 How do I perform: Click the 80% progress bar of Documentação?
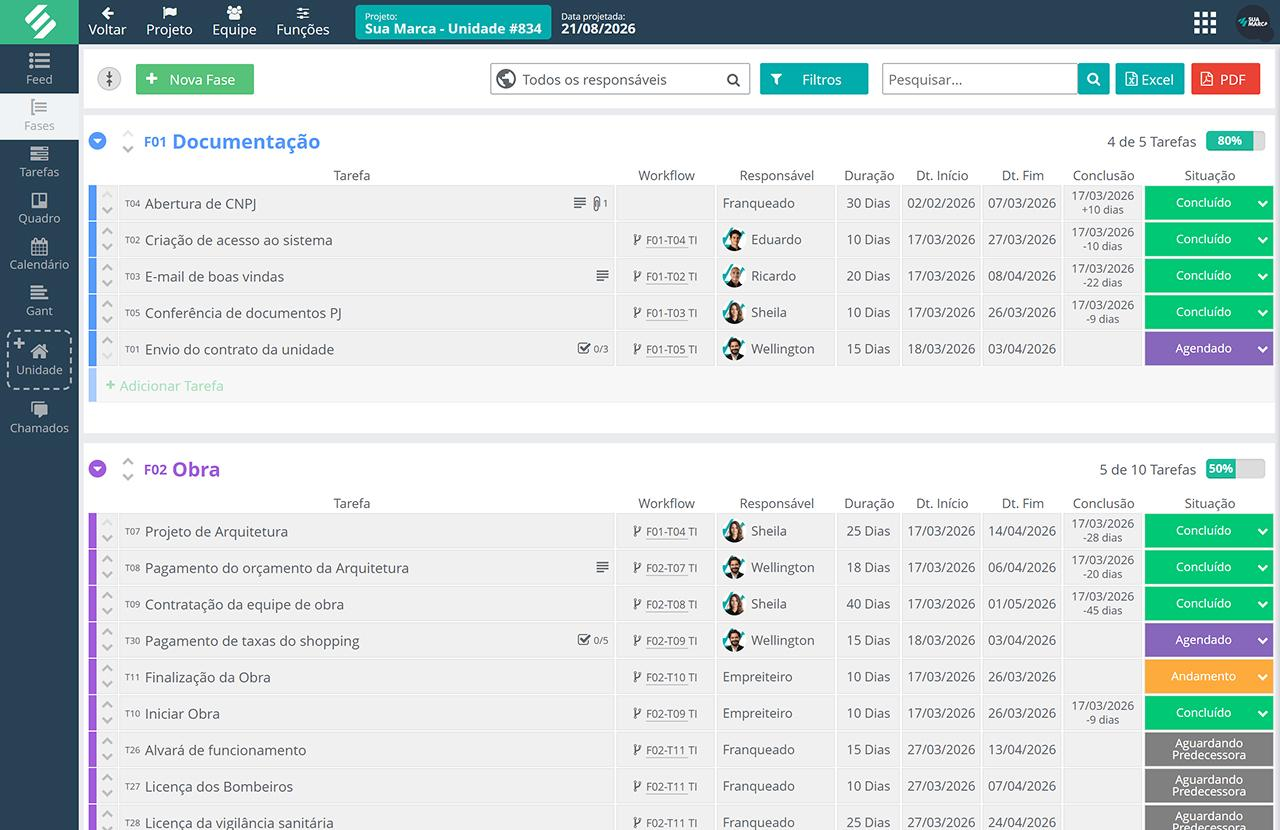coord(1234,141)
